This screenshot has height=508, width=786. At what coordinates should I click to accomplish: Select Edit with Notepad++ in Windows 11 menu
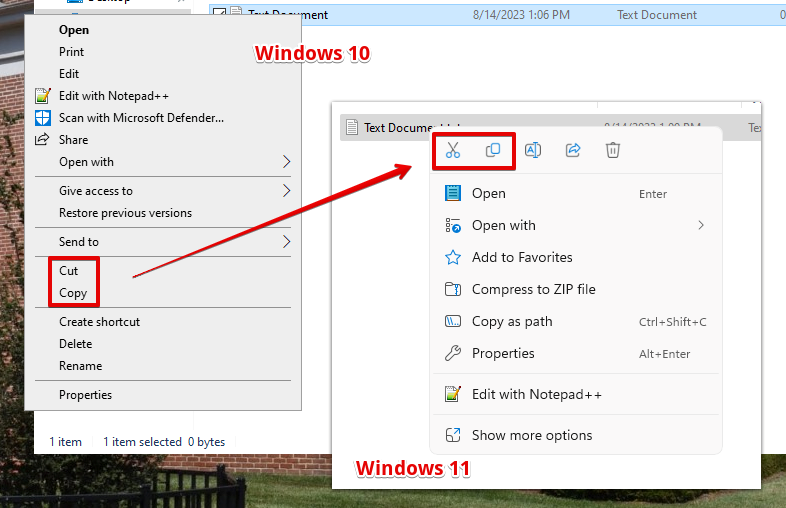click(536, 394)
